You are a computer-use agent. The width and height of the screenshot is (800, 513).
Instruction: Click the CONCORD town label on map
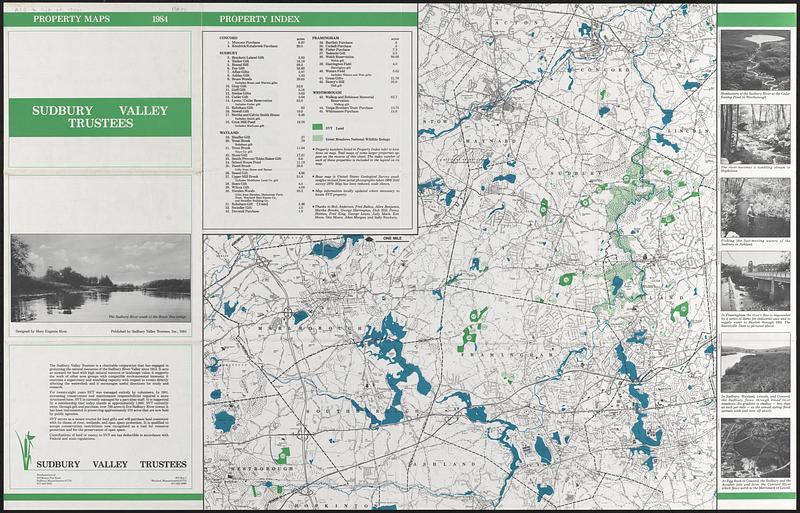click(607, 69)
